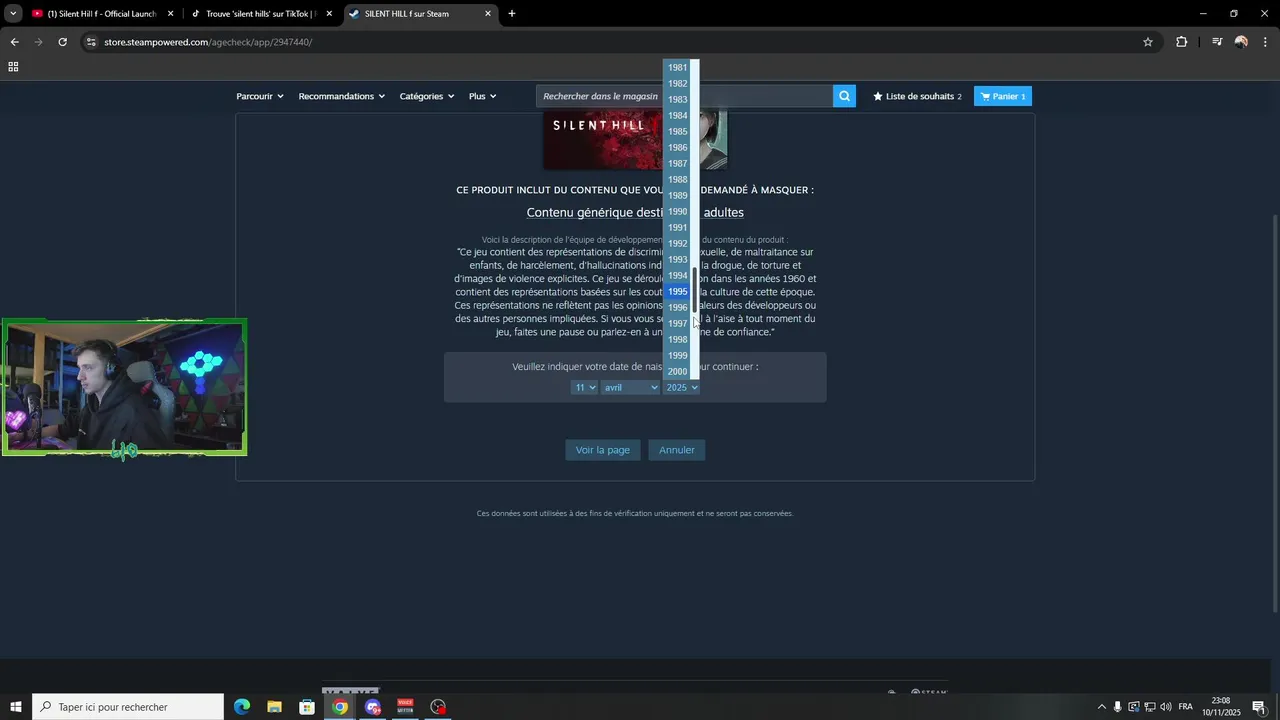The image size is (1280, 720).
Task: Click the year list scrollbar thumb
Action: point(695,290)
